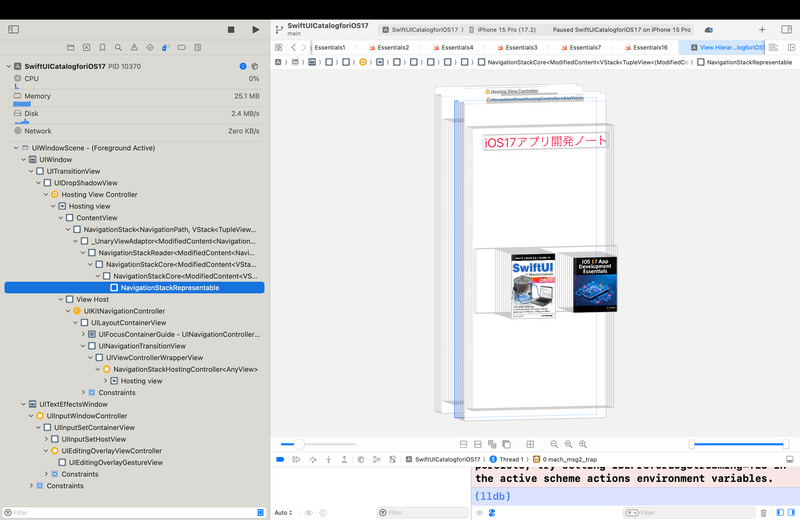The image size is (800, 520).
Task: Collapse the UITextEffectsWindow node
Action: [24, 404]
